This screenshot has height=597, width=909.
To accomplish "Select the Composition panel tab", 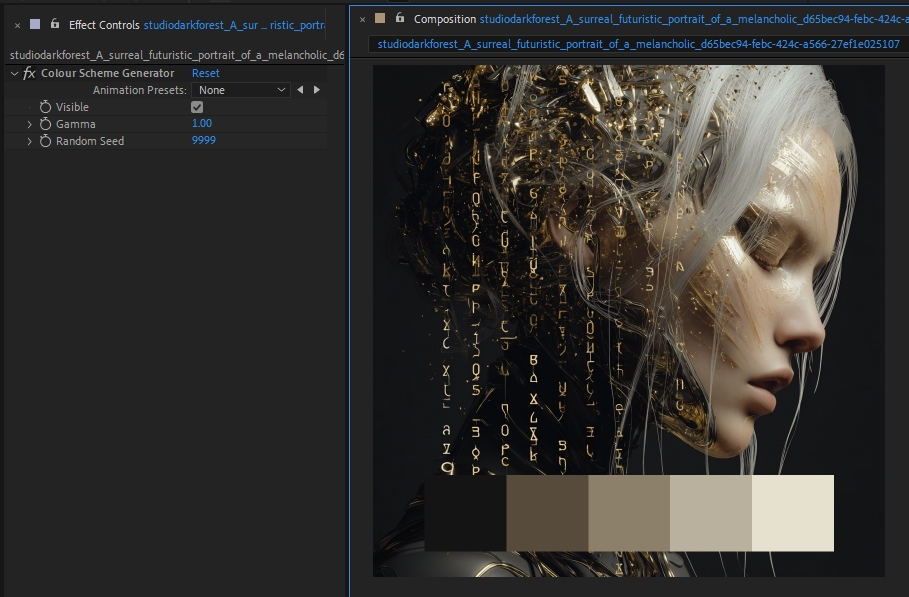I will coord(445,19).
